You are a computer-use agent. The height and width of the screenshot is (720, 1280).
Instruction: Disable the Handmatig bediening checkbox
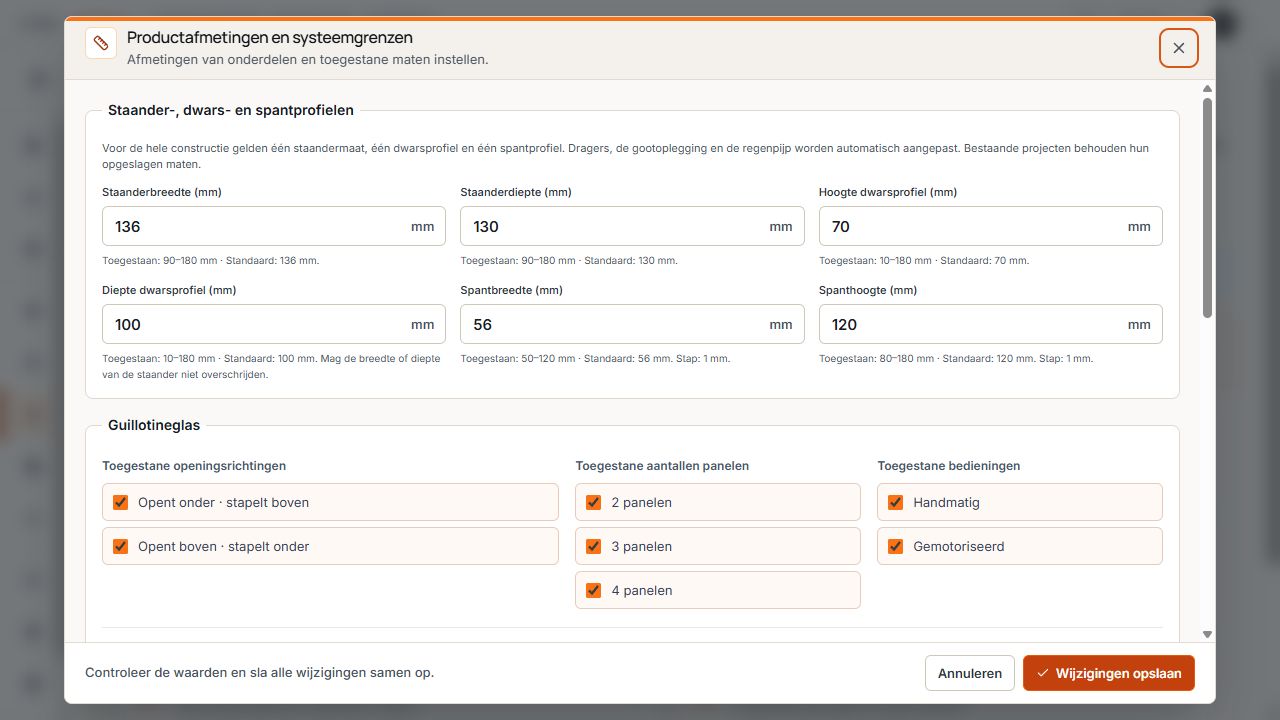pyautogui.click(x=896, y=502)
